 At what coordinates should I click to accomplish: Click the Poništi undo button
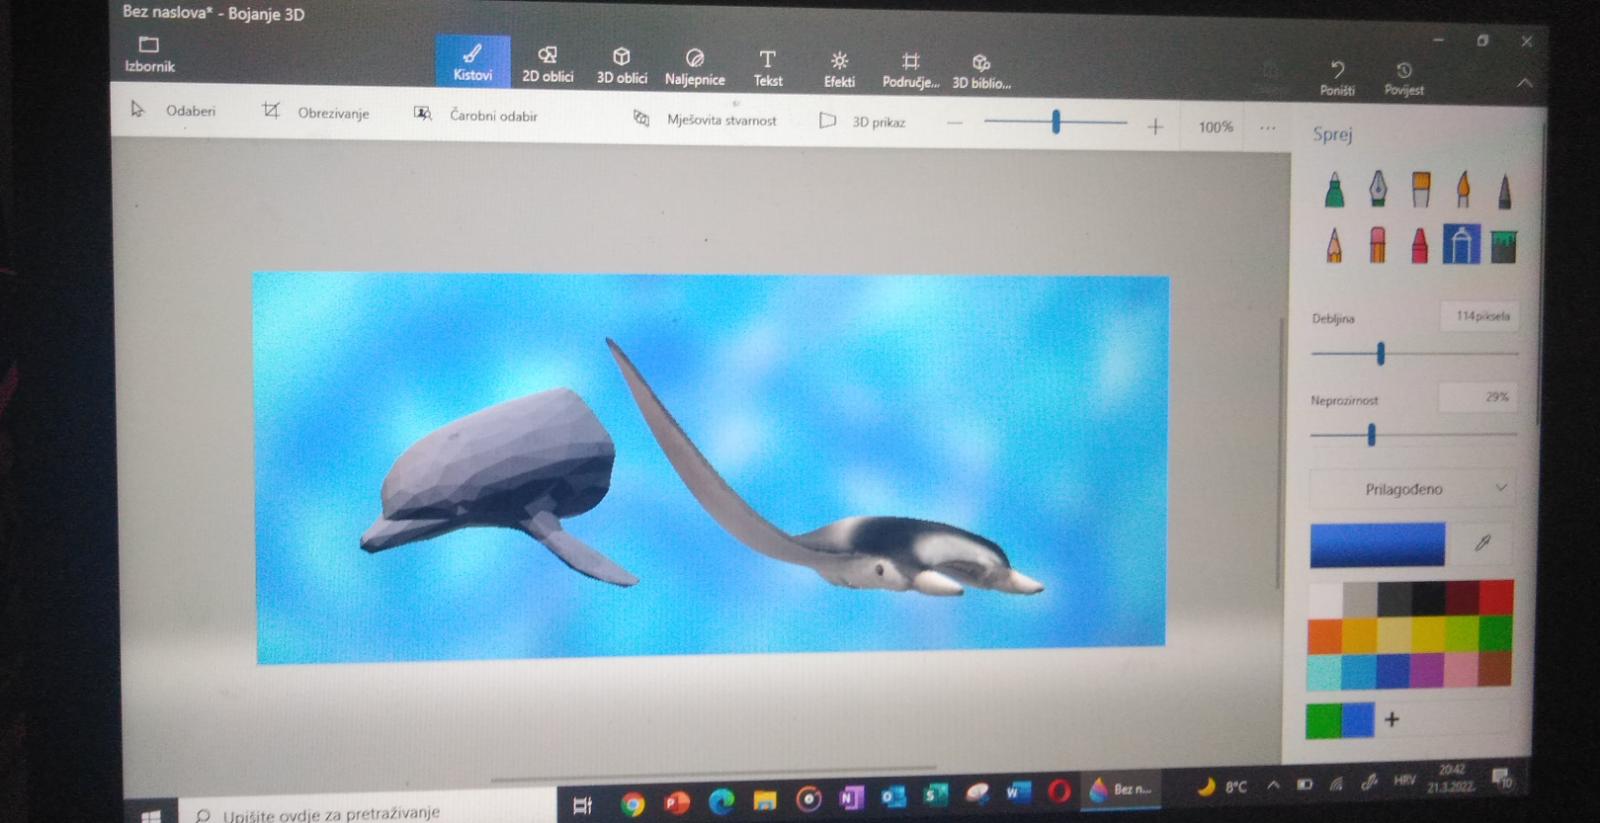tap(1337, 77)
